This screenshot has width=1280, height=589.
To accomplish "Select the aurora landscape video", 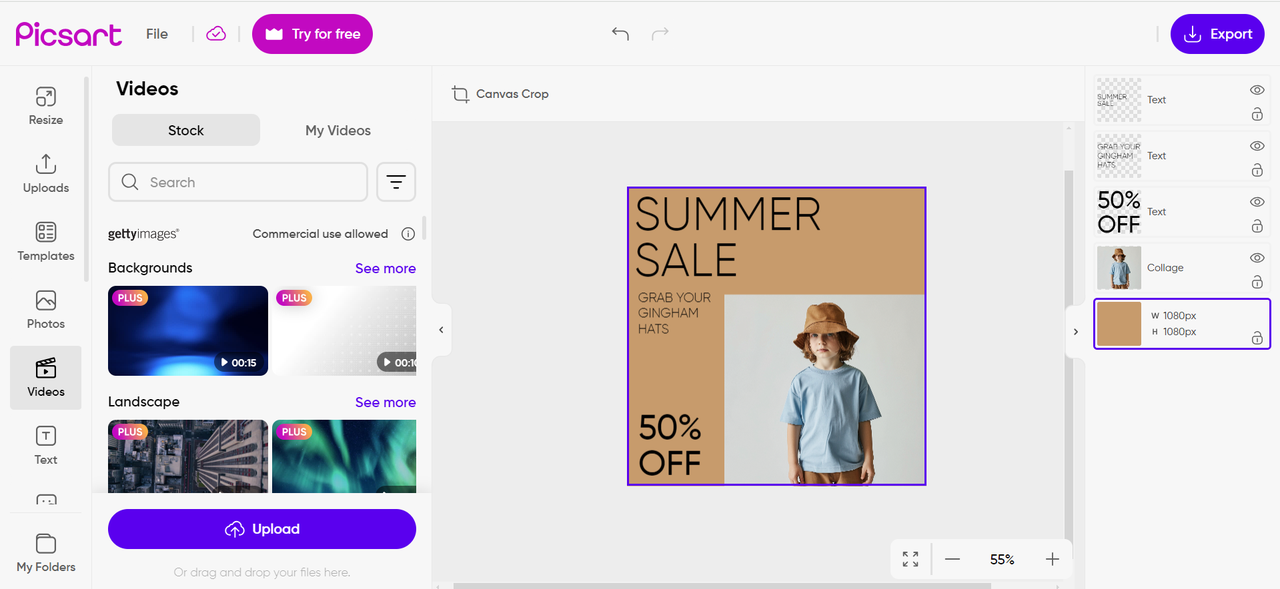I will (x=344, y=456).
